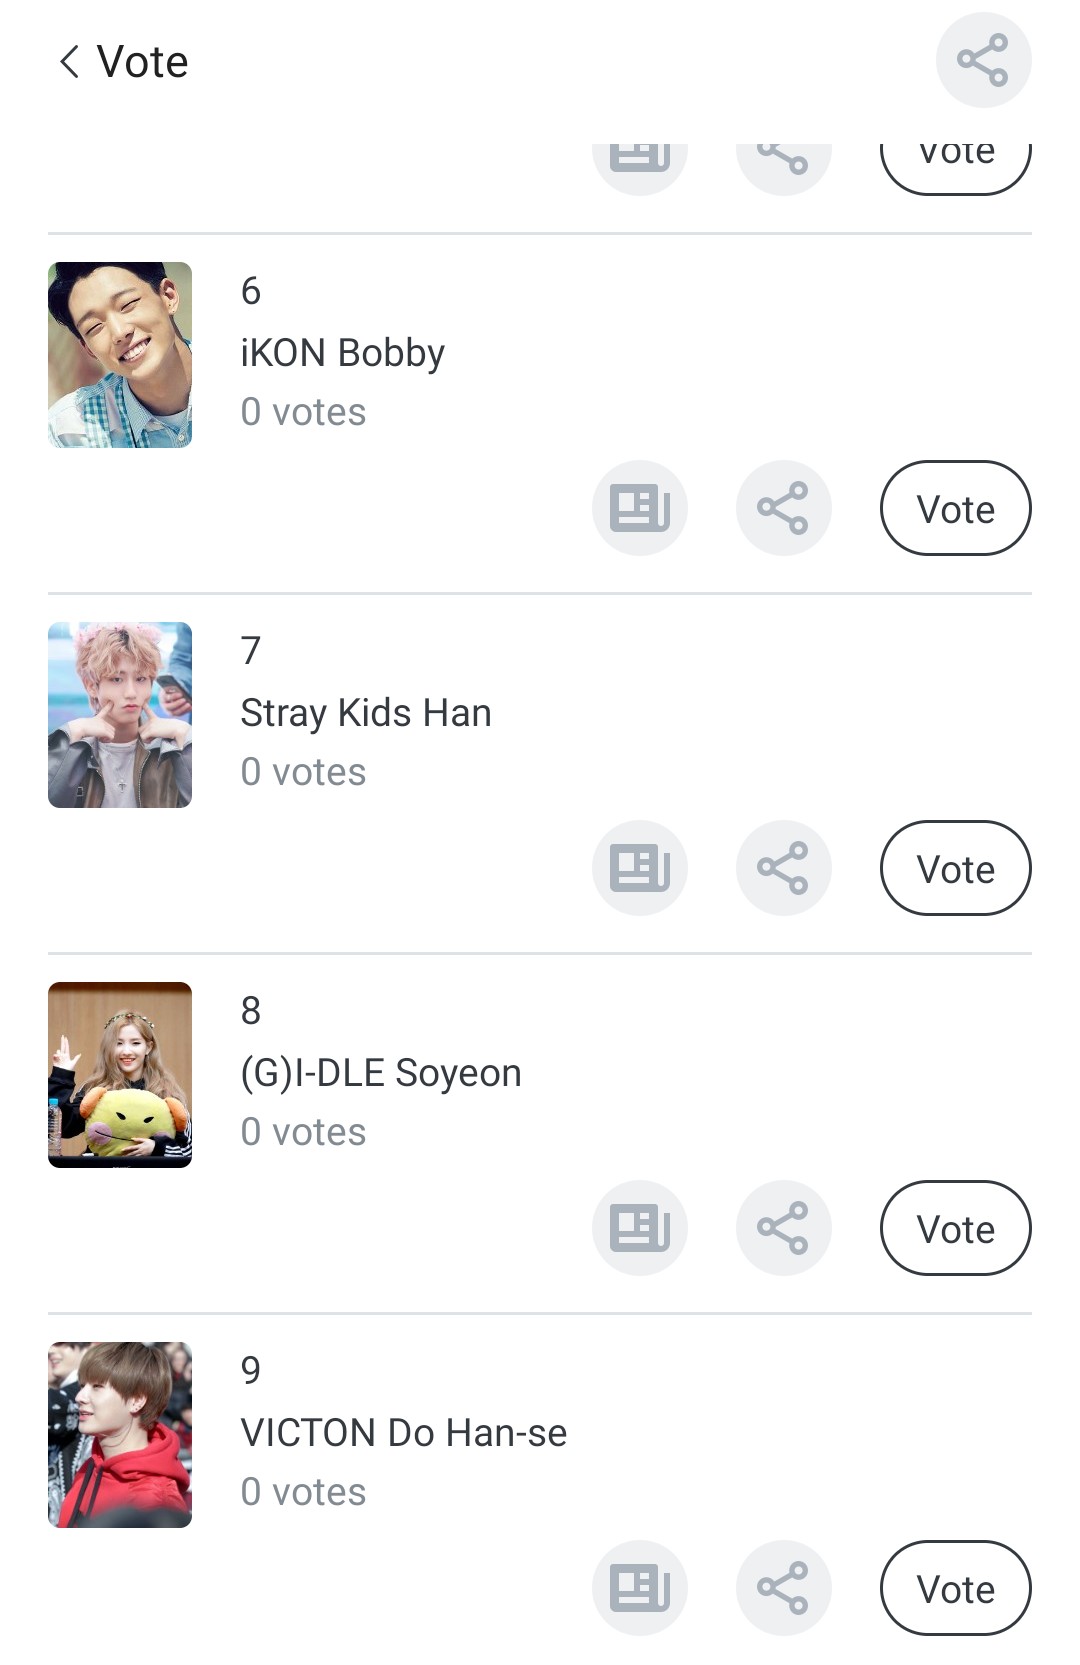The width and height of the screenshot is (1080, 1665).
Task: Open news for Stray Kids Han
Action: pyautogui.click(x=640, y=868)
